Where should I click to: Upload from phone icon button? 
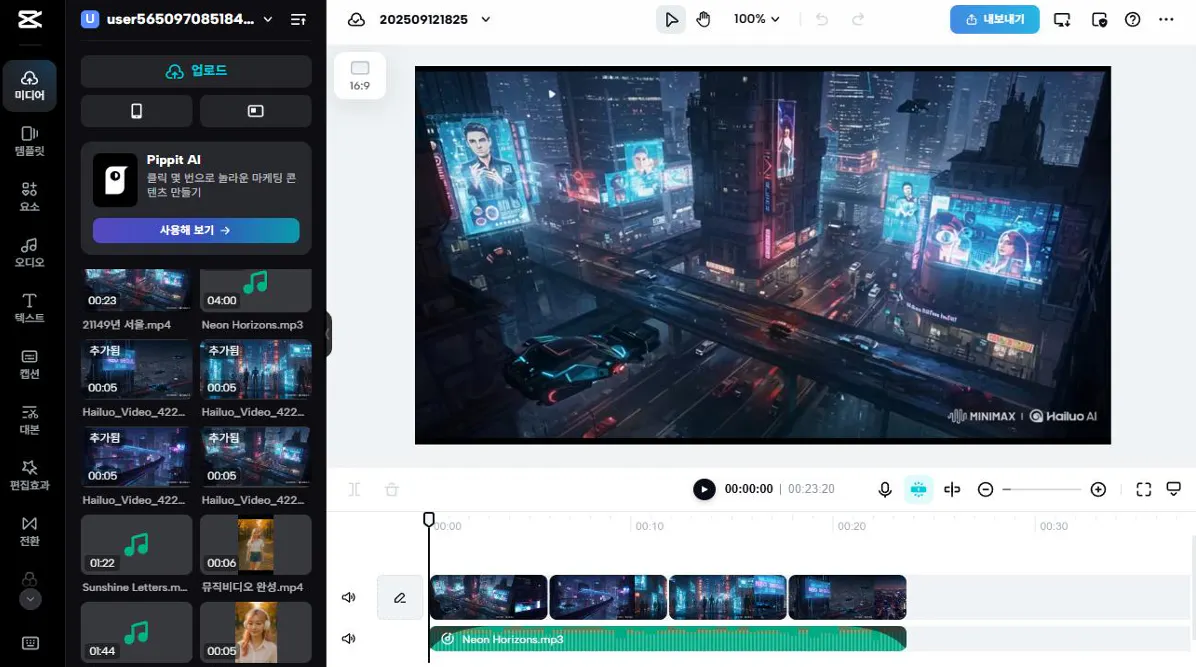[137, 111]
